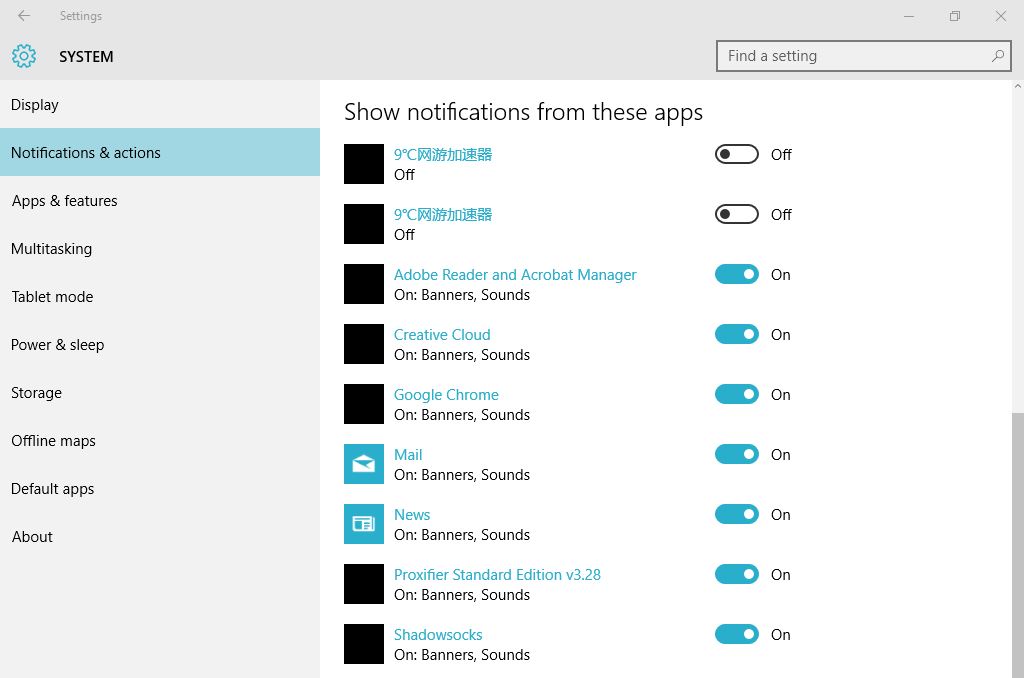Image resolution: width=1024 pixels, height=678 pixels.
Task: Minimize the Settings window
Action: click(908, 16)
